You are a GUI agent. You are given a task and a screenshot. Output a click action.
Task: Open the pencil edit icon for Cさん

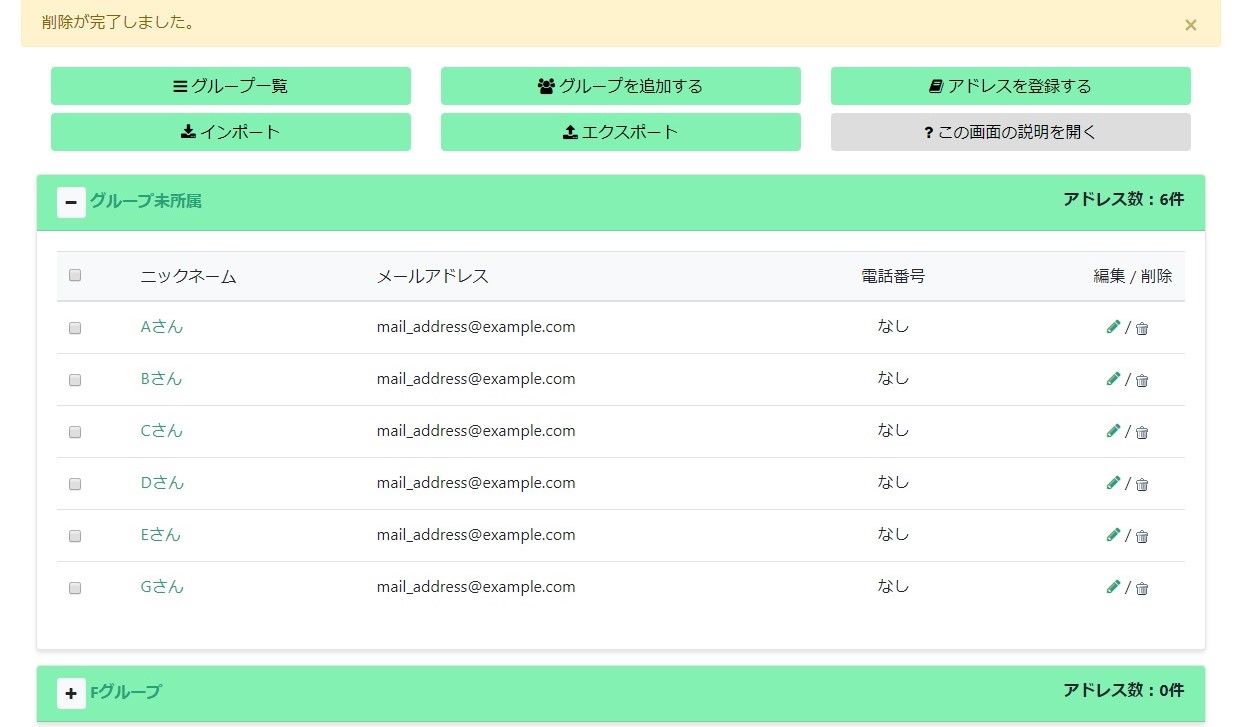(1113, 431)
